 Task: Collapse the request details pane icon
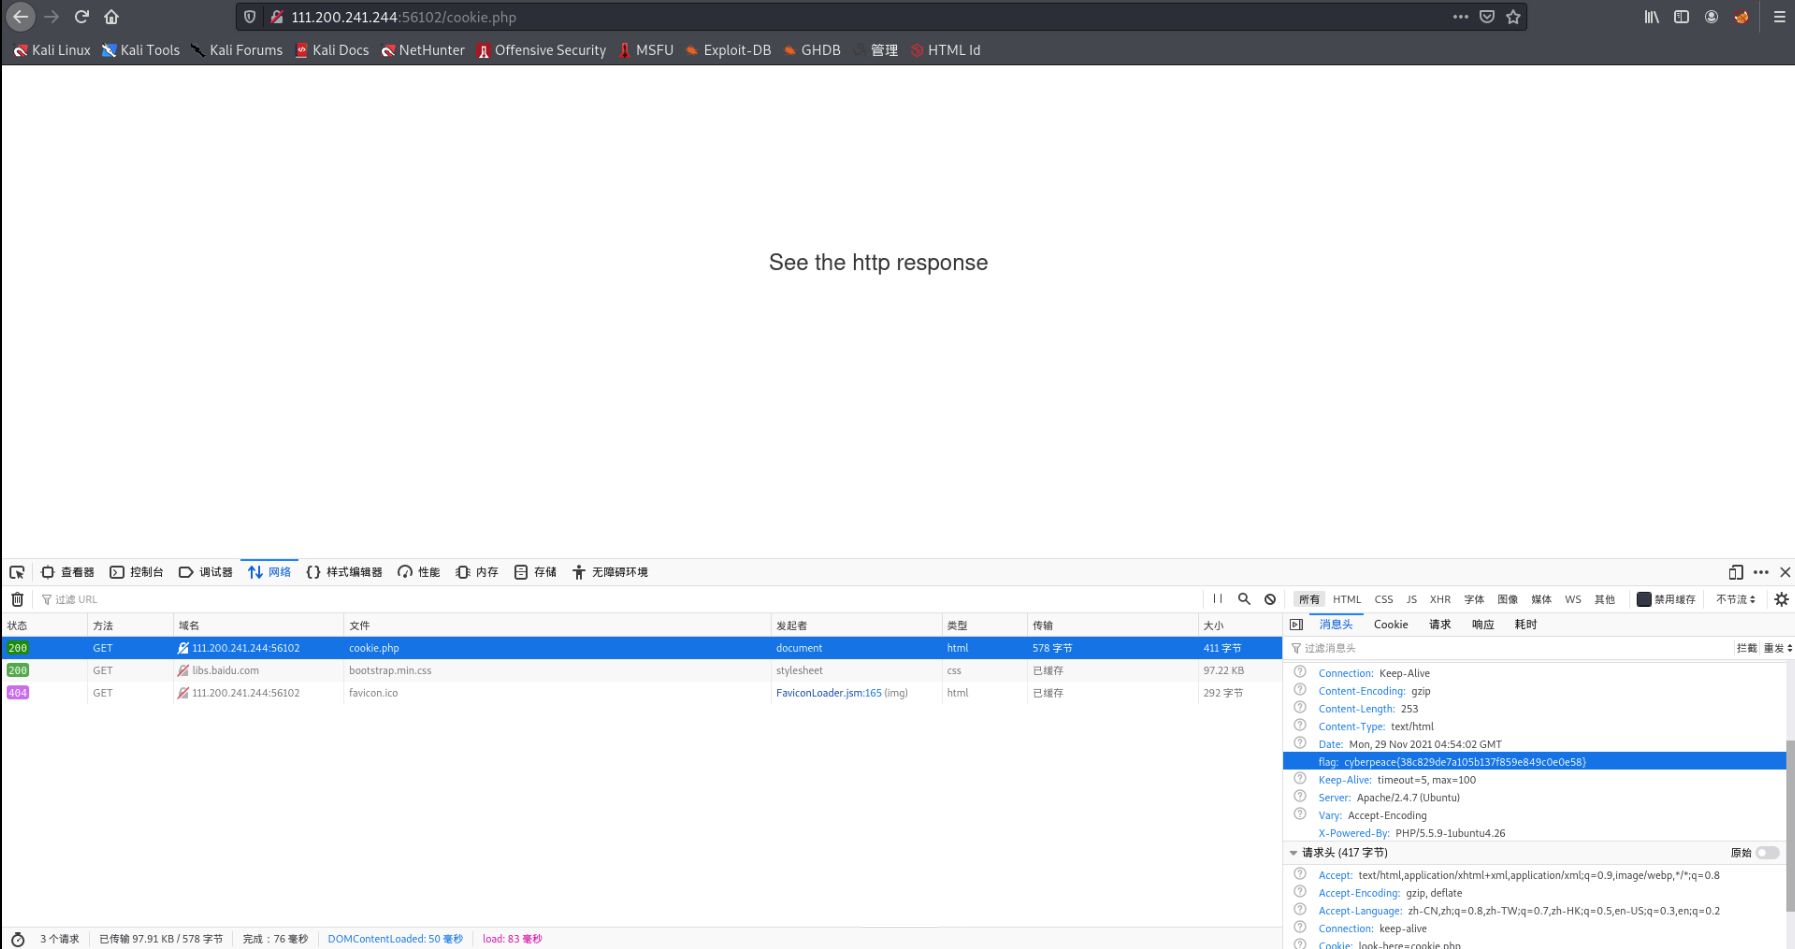pyautogui.click(x=1296, y=624)
